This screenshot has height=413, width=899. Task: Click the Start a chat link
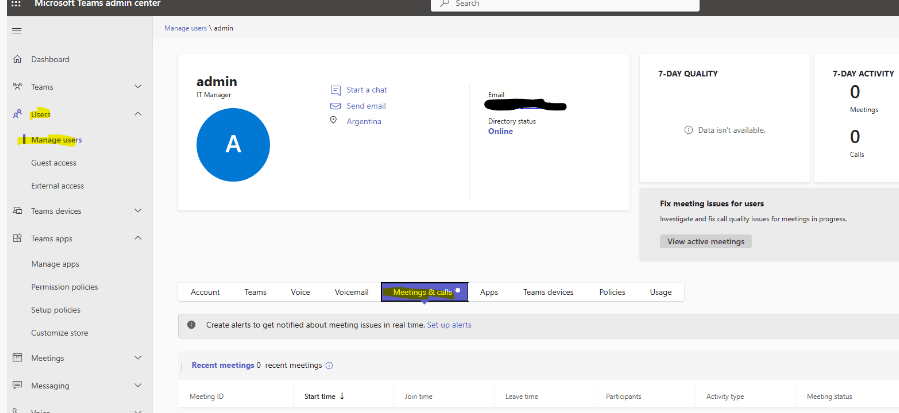click(x=366, y=90)
